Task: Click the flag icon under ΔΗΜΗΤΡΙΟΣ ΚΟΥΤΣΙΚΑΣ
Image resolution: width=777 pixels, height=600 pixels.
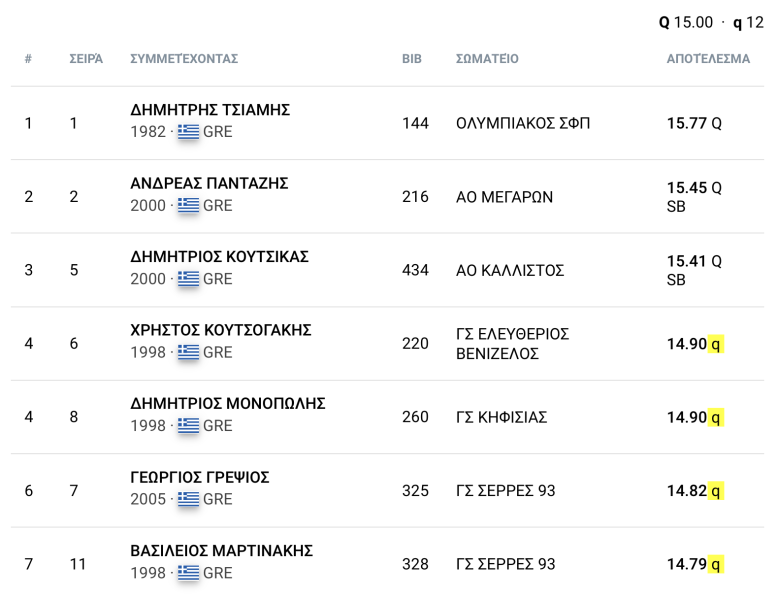Action: pos(188,279)
